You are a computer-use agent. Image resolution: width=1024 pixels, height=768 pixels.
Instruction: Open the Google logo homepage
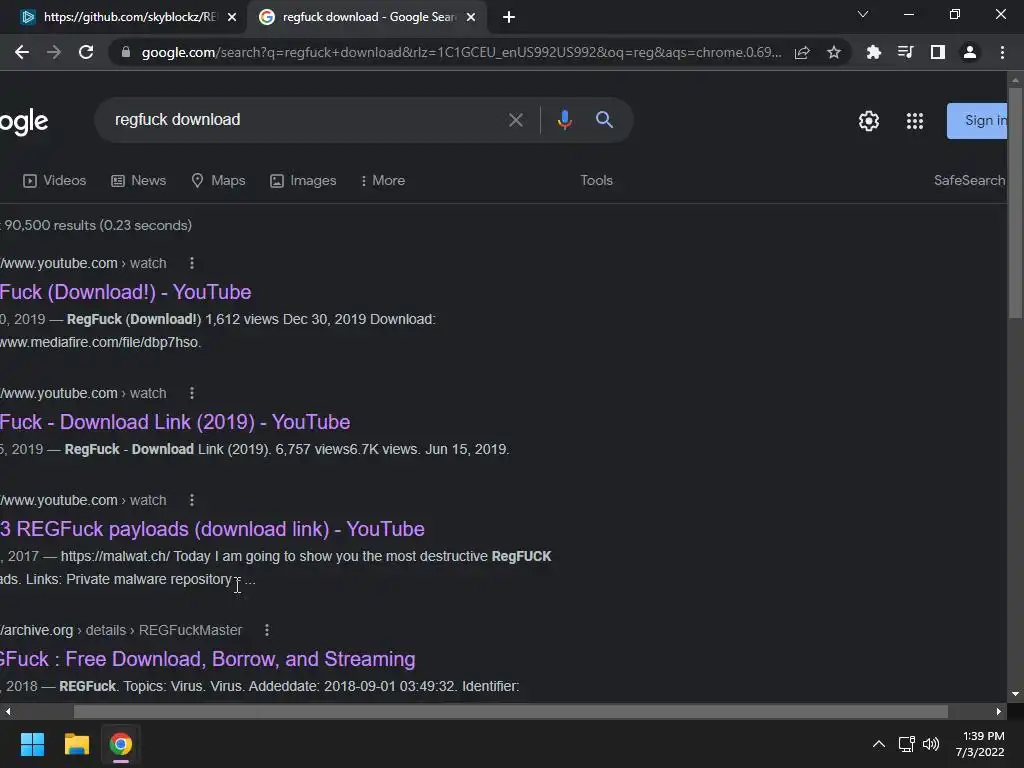point(24,121)
